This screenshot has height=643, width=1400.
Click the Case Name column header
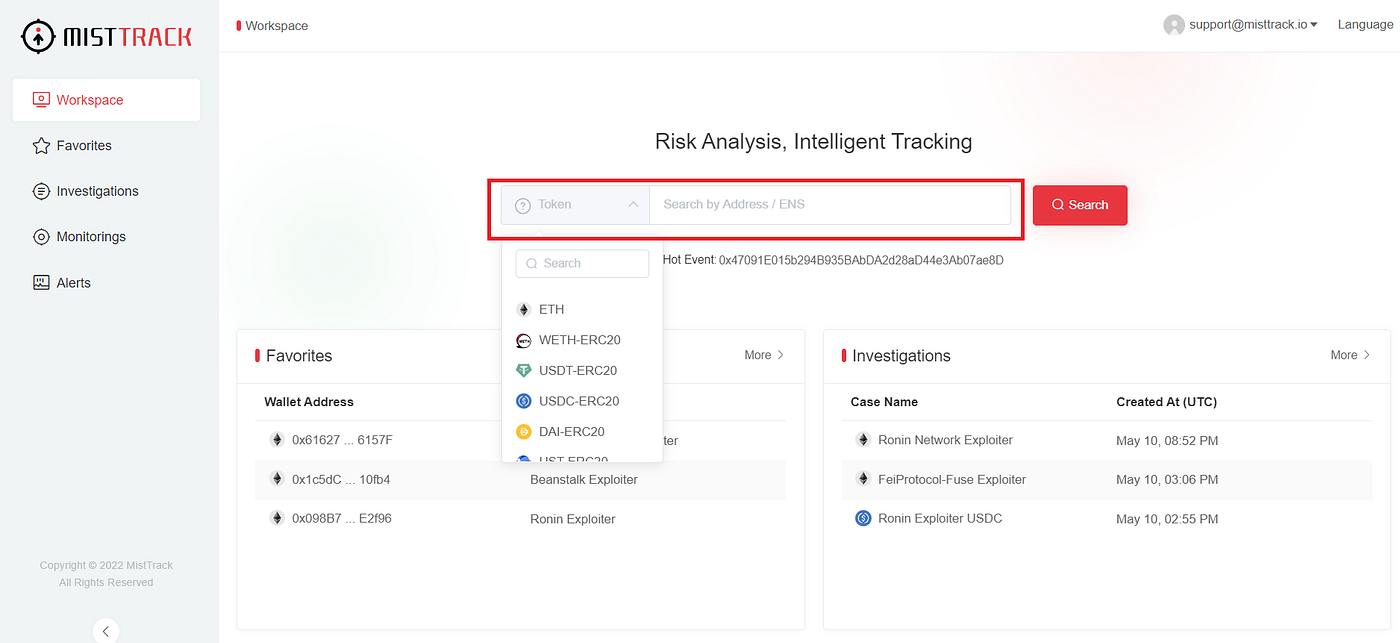pos(884,402)
